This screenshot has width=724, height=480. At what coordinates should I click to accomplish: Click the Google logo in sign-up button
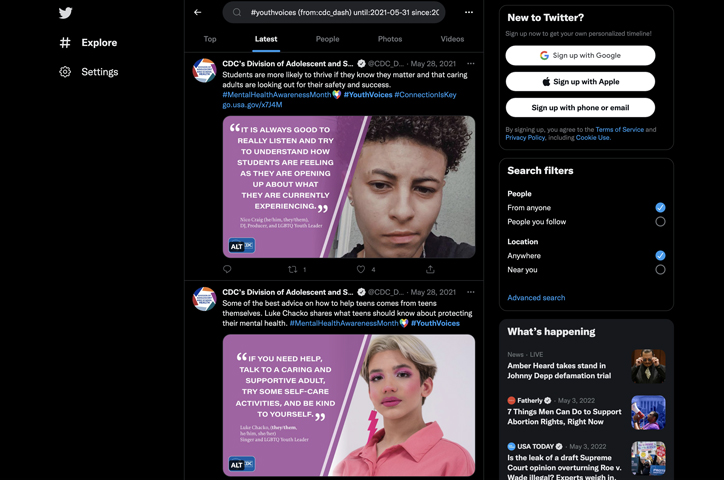(544, 55)
